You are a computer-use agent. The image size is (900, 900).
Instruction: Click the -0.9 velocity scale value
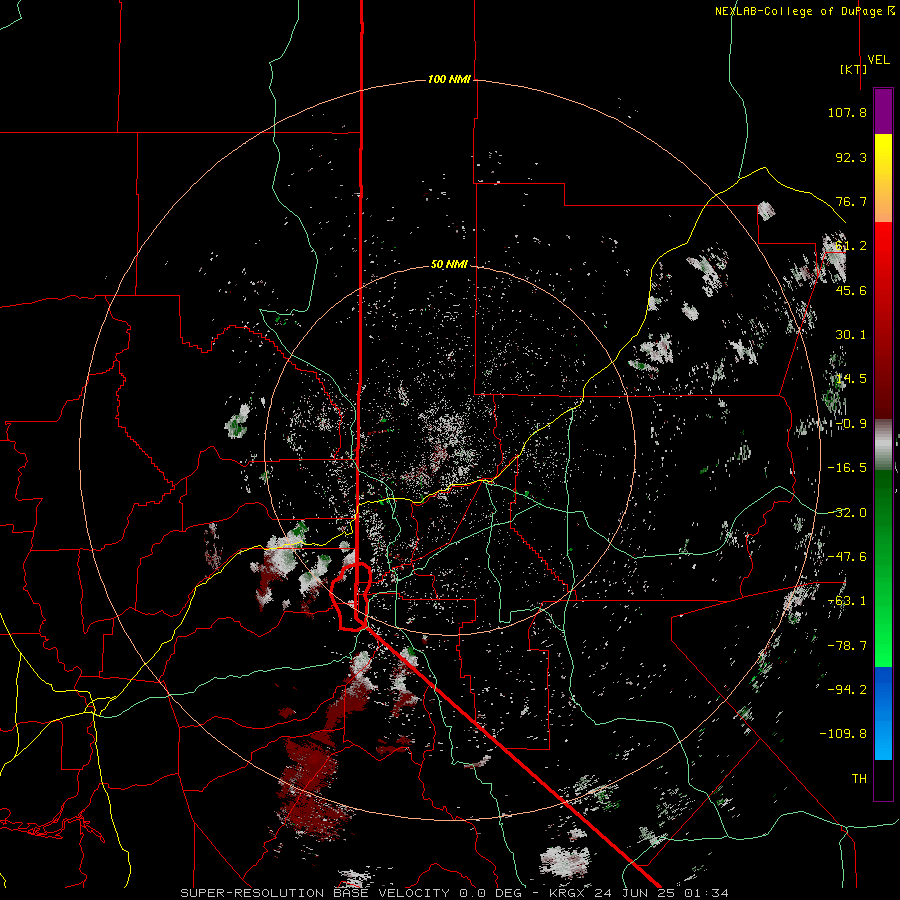click(x=851, y=424)
